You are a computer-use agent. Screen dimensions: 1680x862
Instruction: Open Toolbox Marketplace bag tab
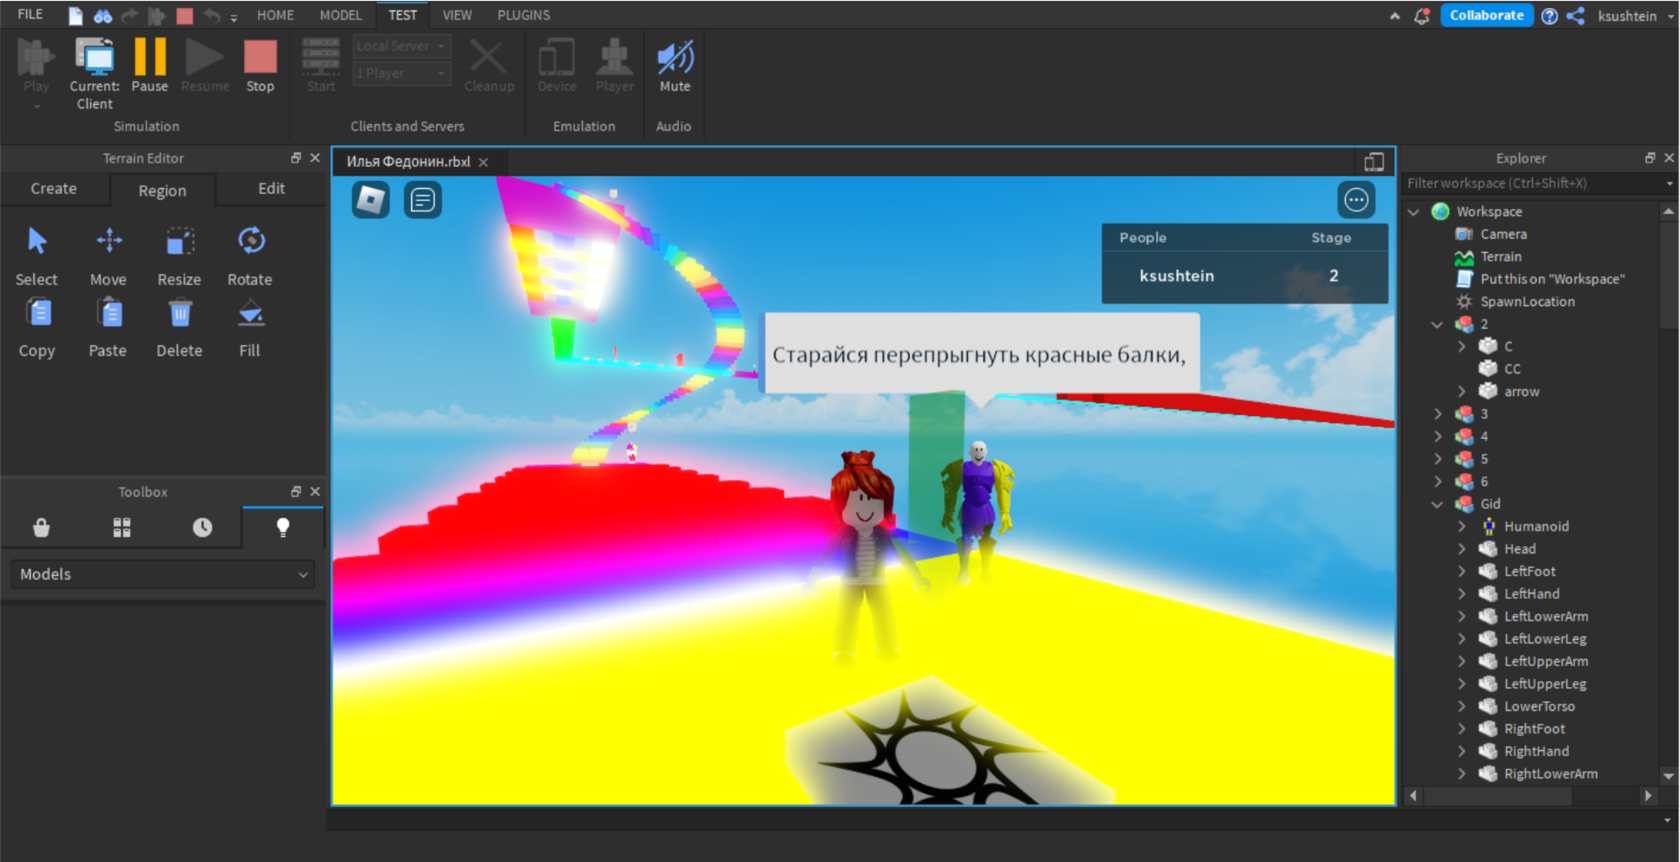click(x=41, y=528)
